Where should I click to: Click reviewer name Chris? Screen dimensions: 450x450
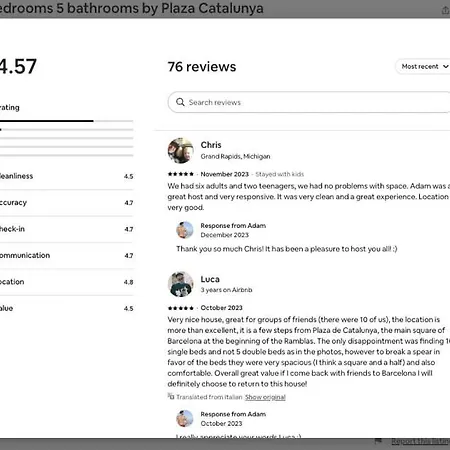211,145
